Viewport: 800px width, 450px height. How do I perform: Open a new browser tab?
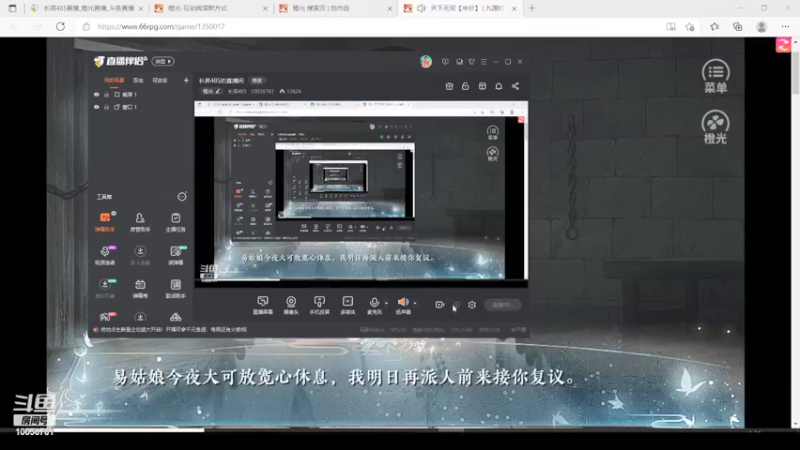(532, 8)
